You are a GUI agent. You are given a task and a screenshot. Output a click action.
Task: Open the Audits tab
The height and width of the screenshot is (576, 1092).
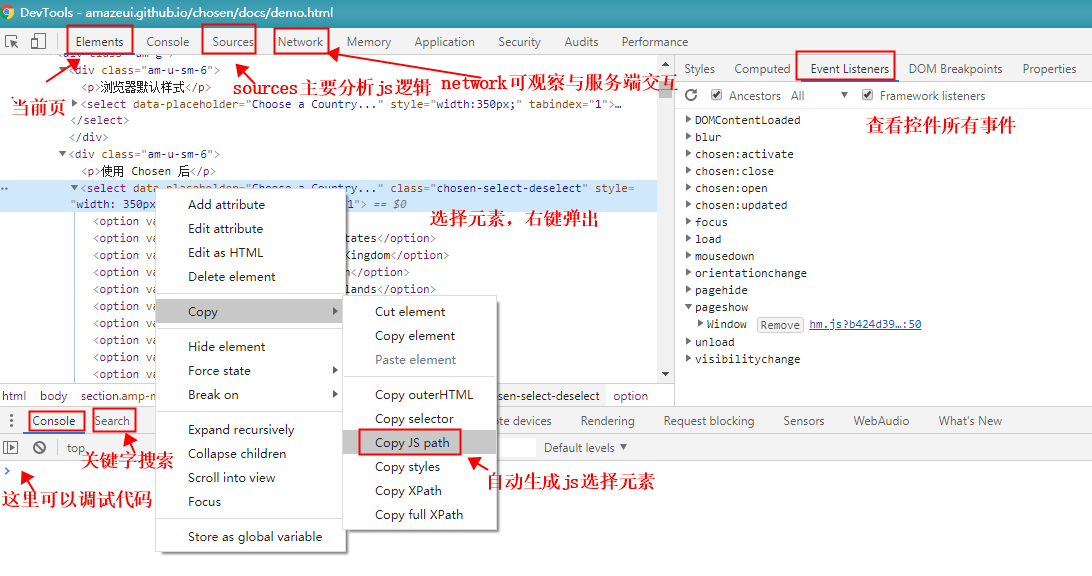(x=581, y=42)
